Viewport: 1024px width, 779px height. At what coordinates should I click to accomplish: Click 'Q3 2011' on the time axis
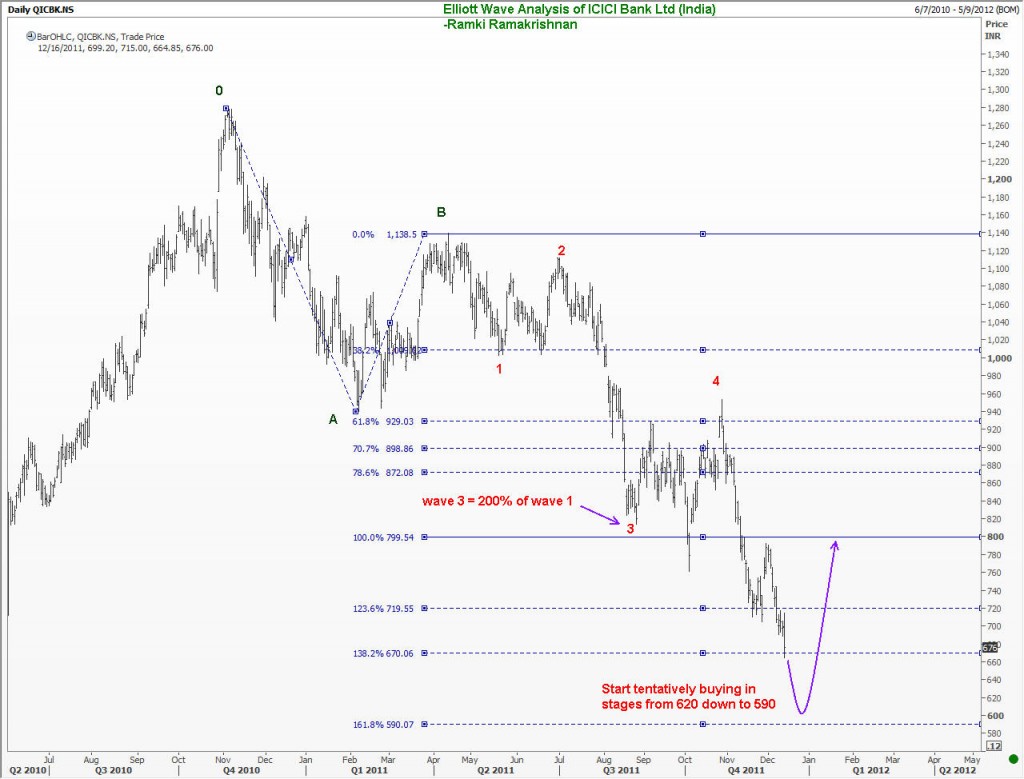click(621, 771)
